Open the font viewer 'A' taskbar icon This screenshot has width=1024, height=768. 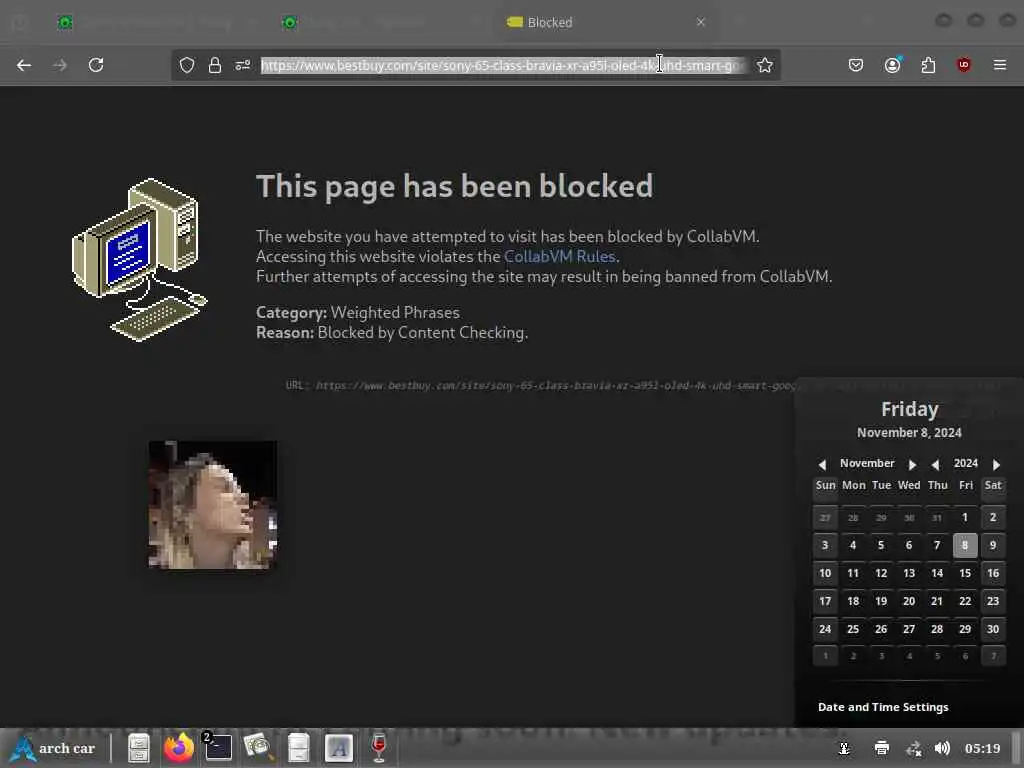[338, 748]
